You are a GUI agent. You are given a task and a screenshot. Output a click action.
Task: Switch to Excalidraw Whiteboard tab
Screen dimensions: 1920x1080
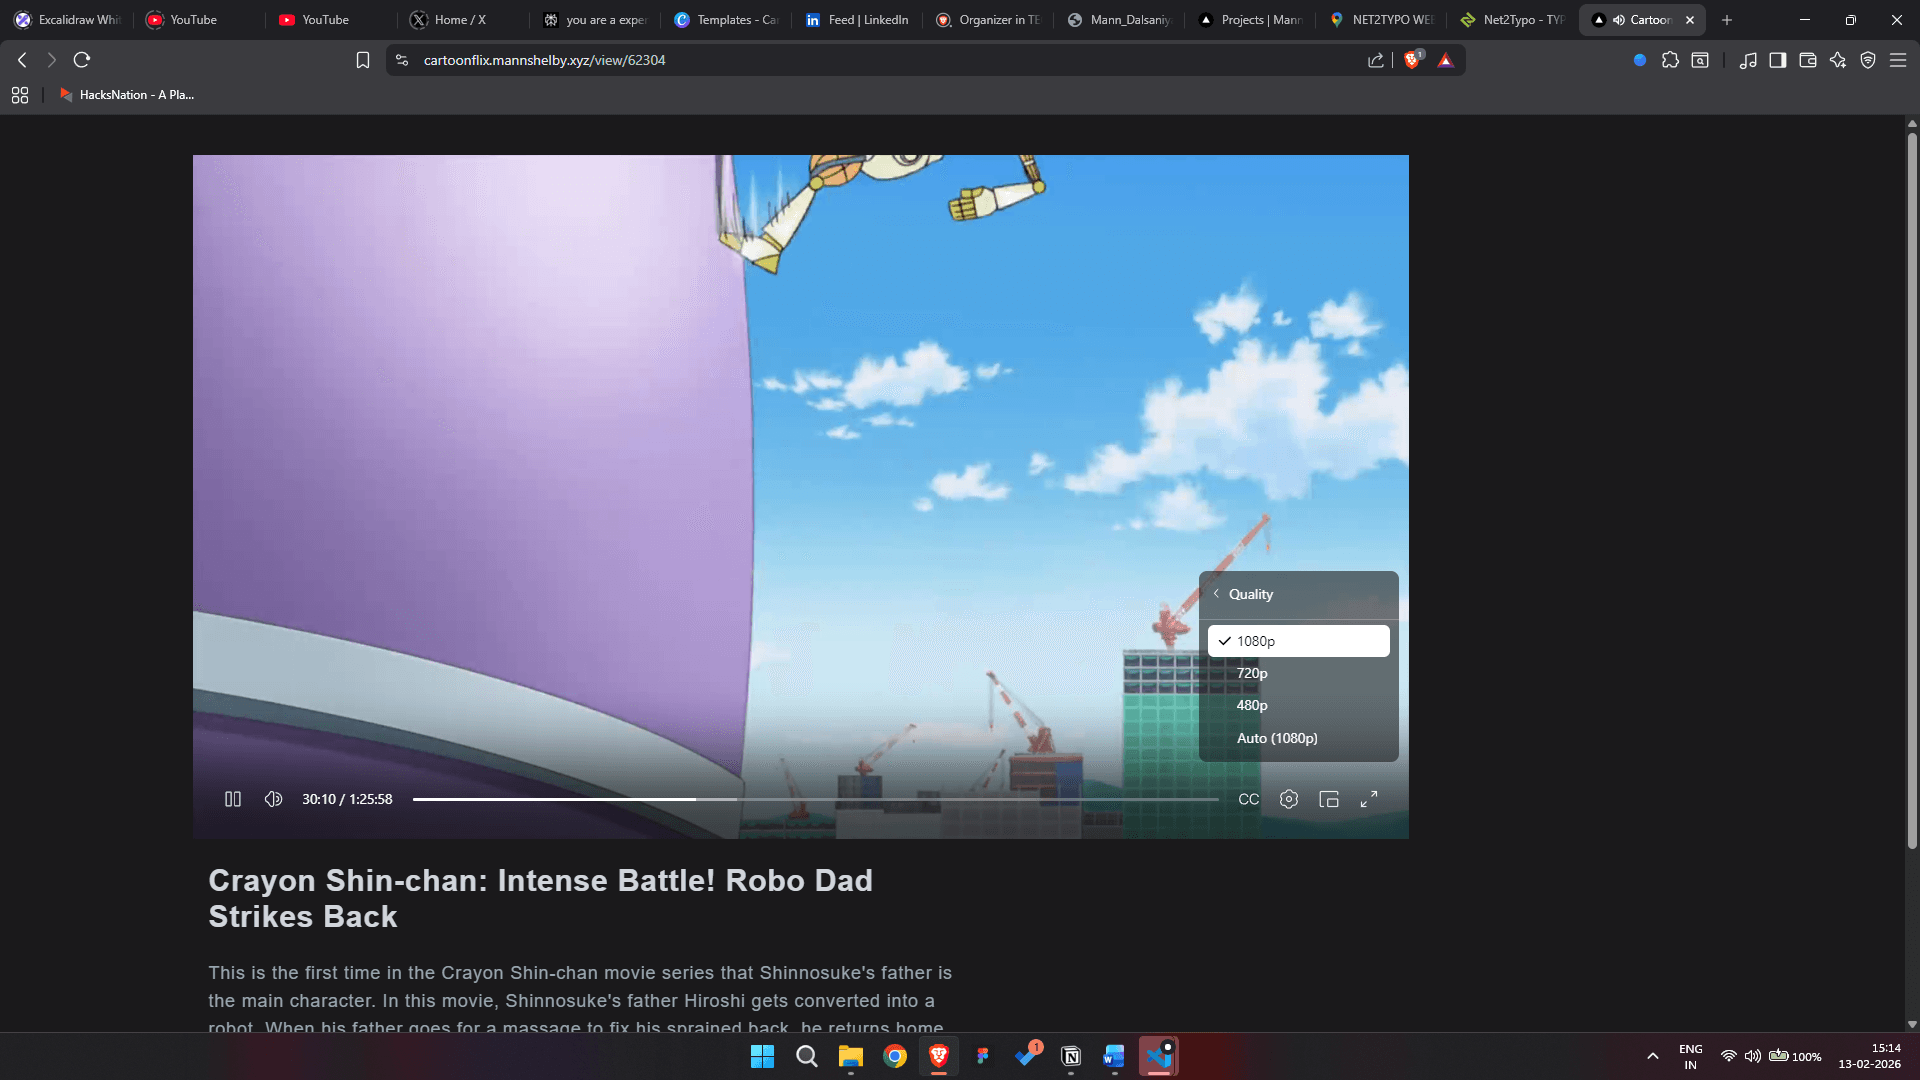67,20
